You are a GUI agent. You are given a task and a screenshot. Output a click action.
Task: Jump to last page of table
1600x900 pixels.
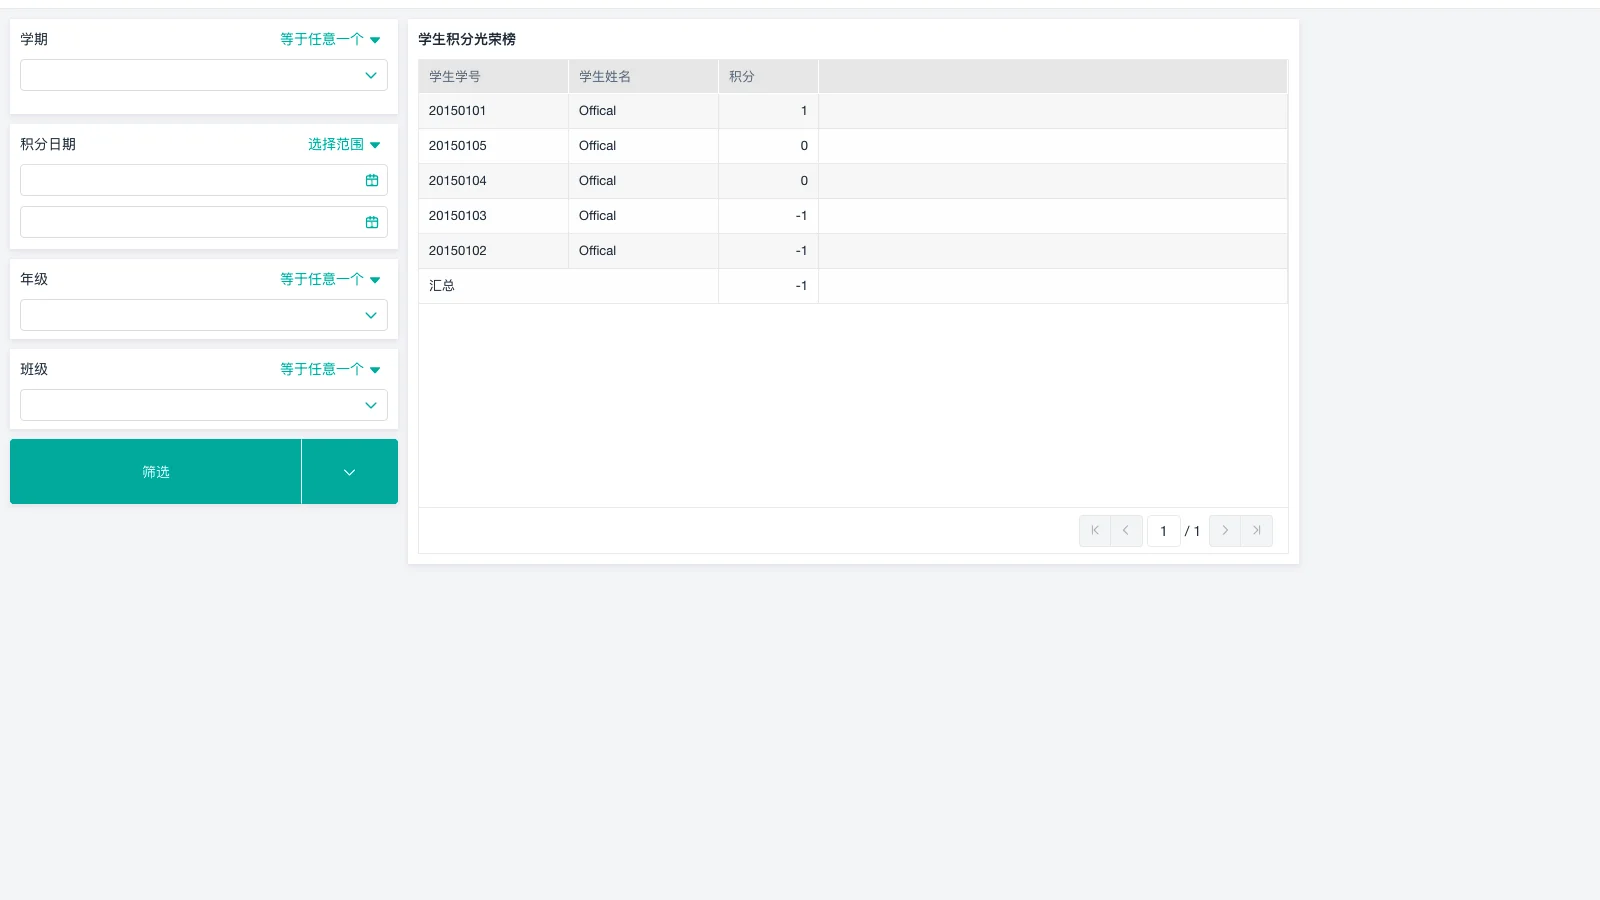pyautogui.click(x=1257, y=531)
